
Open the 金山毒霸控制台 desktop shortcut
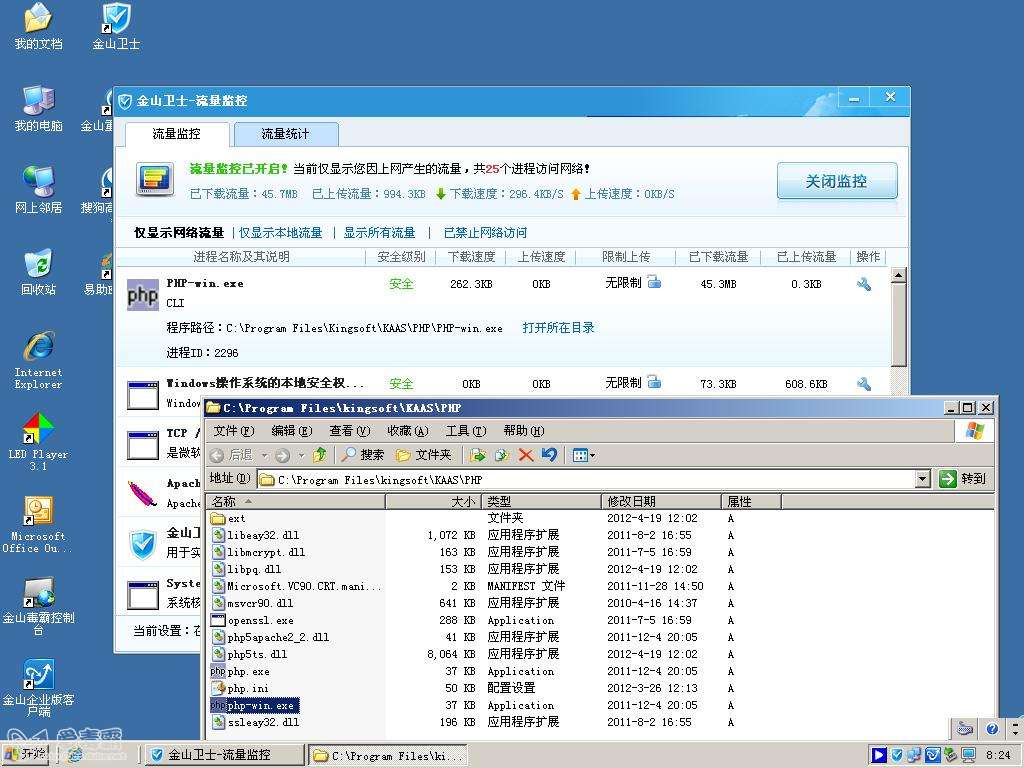[x=38, y=606]
